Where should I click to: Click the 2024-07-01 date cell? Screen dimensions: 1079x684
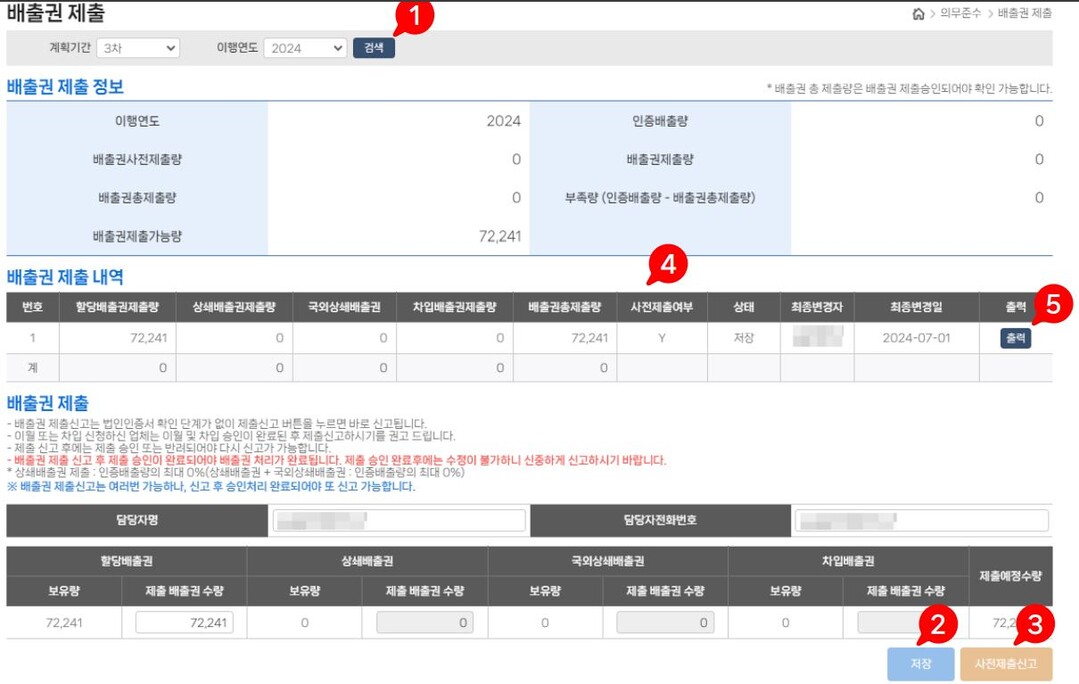pyautogui.click(x=916, y=339)
